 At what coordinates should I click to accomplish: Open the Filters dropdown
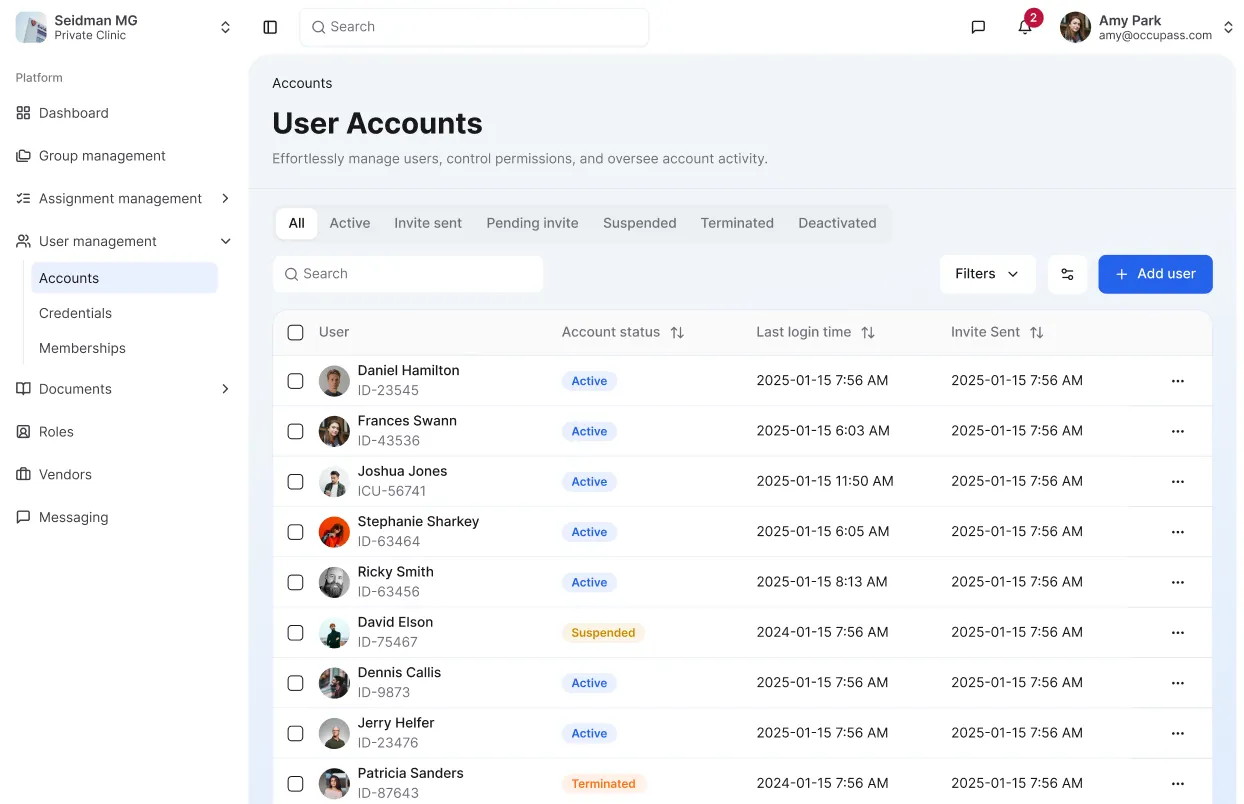pyautogui.click(x=987, y=274)
